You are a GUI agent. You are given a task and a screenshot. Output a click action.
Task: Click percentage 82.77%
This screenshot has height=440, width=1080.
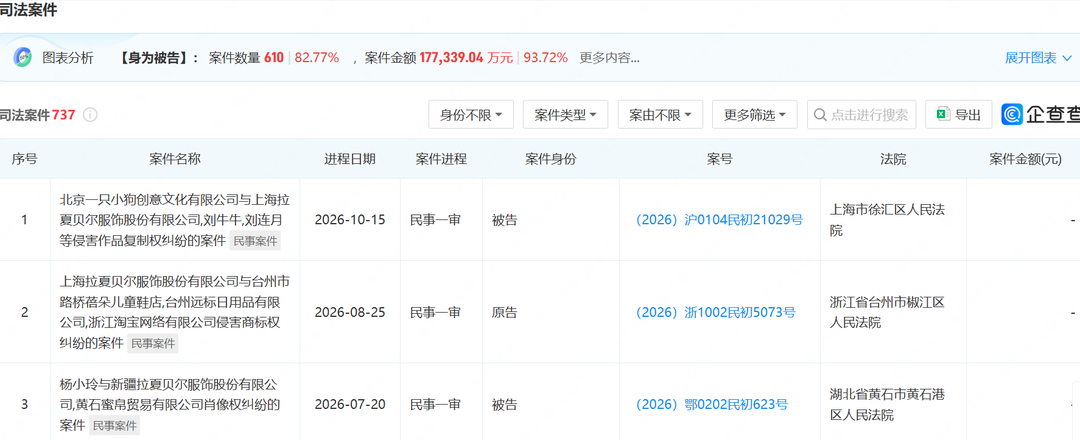click(x=317, y=58)
